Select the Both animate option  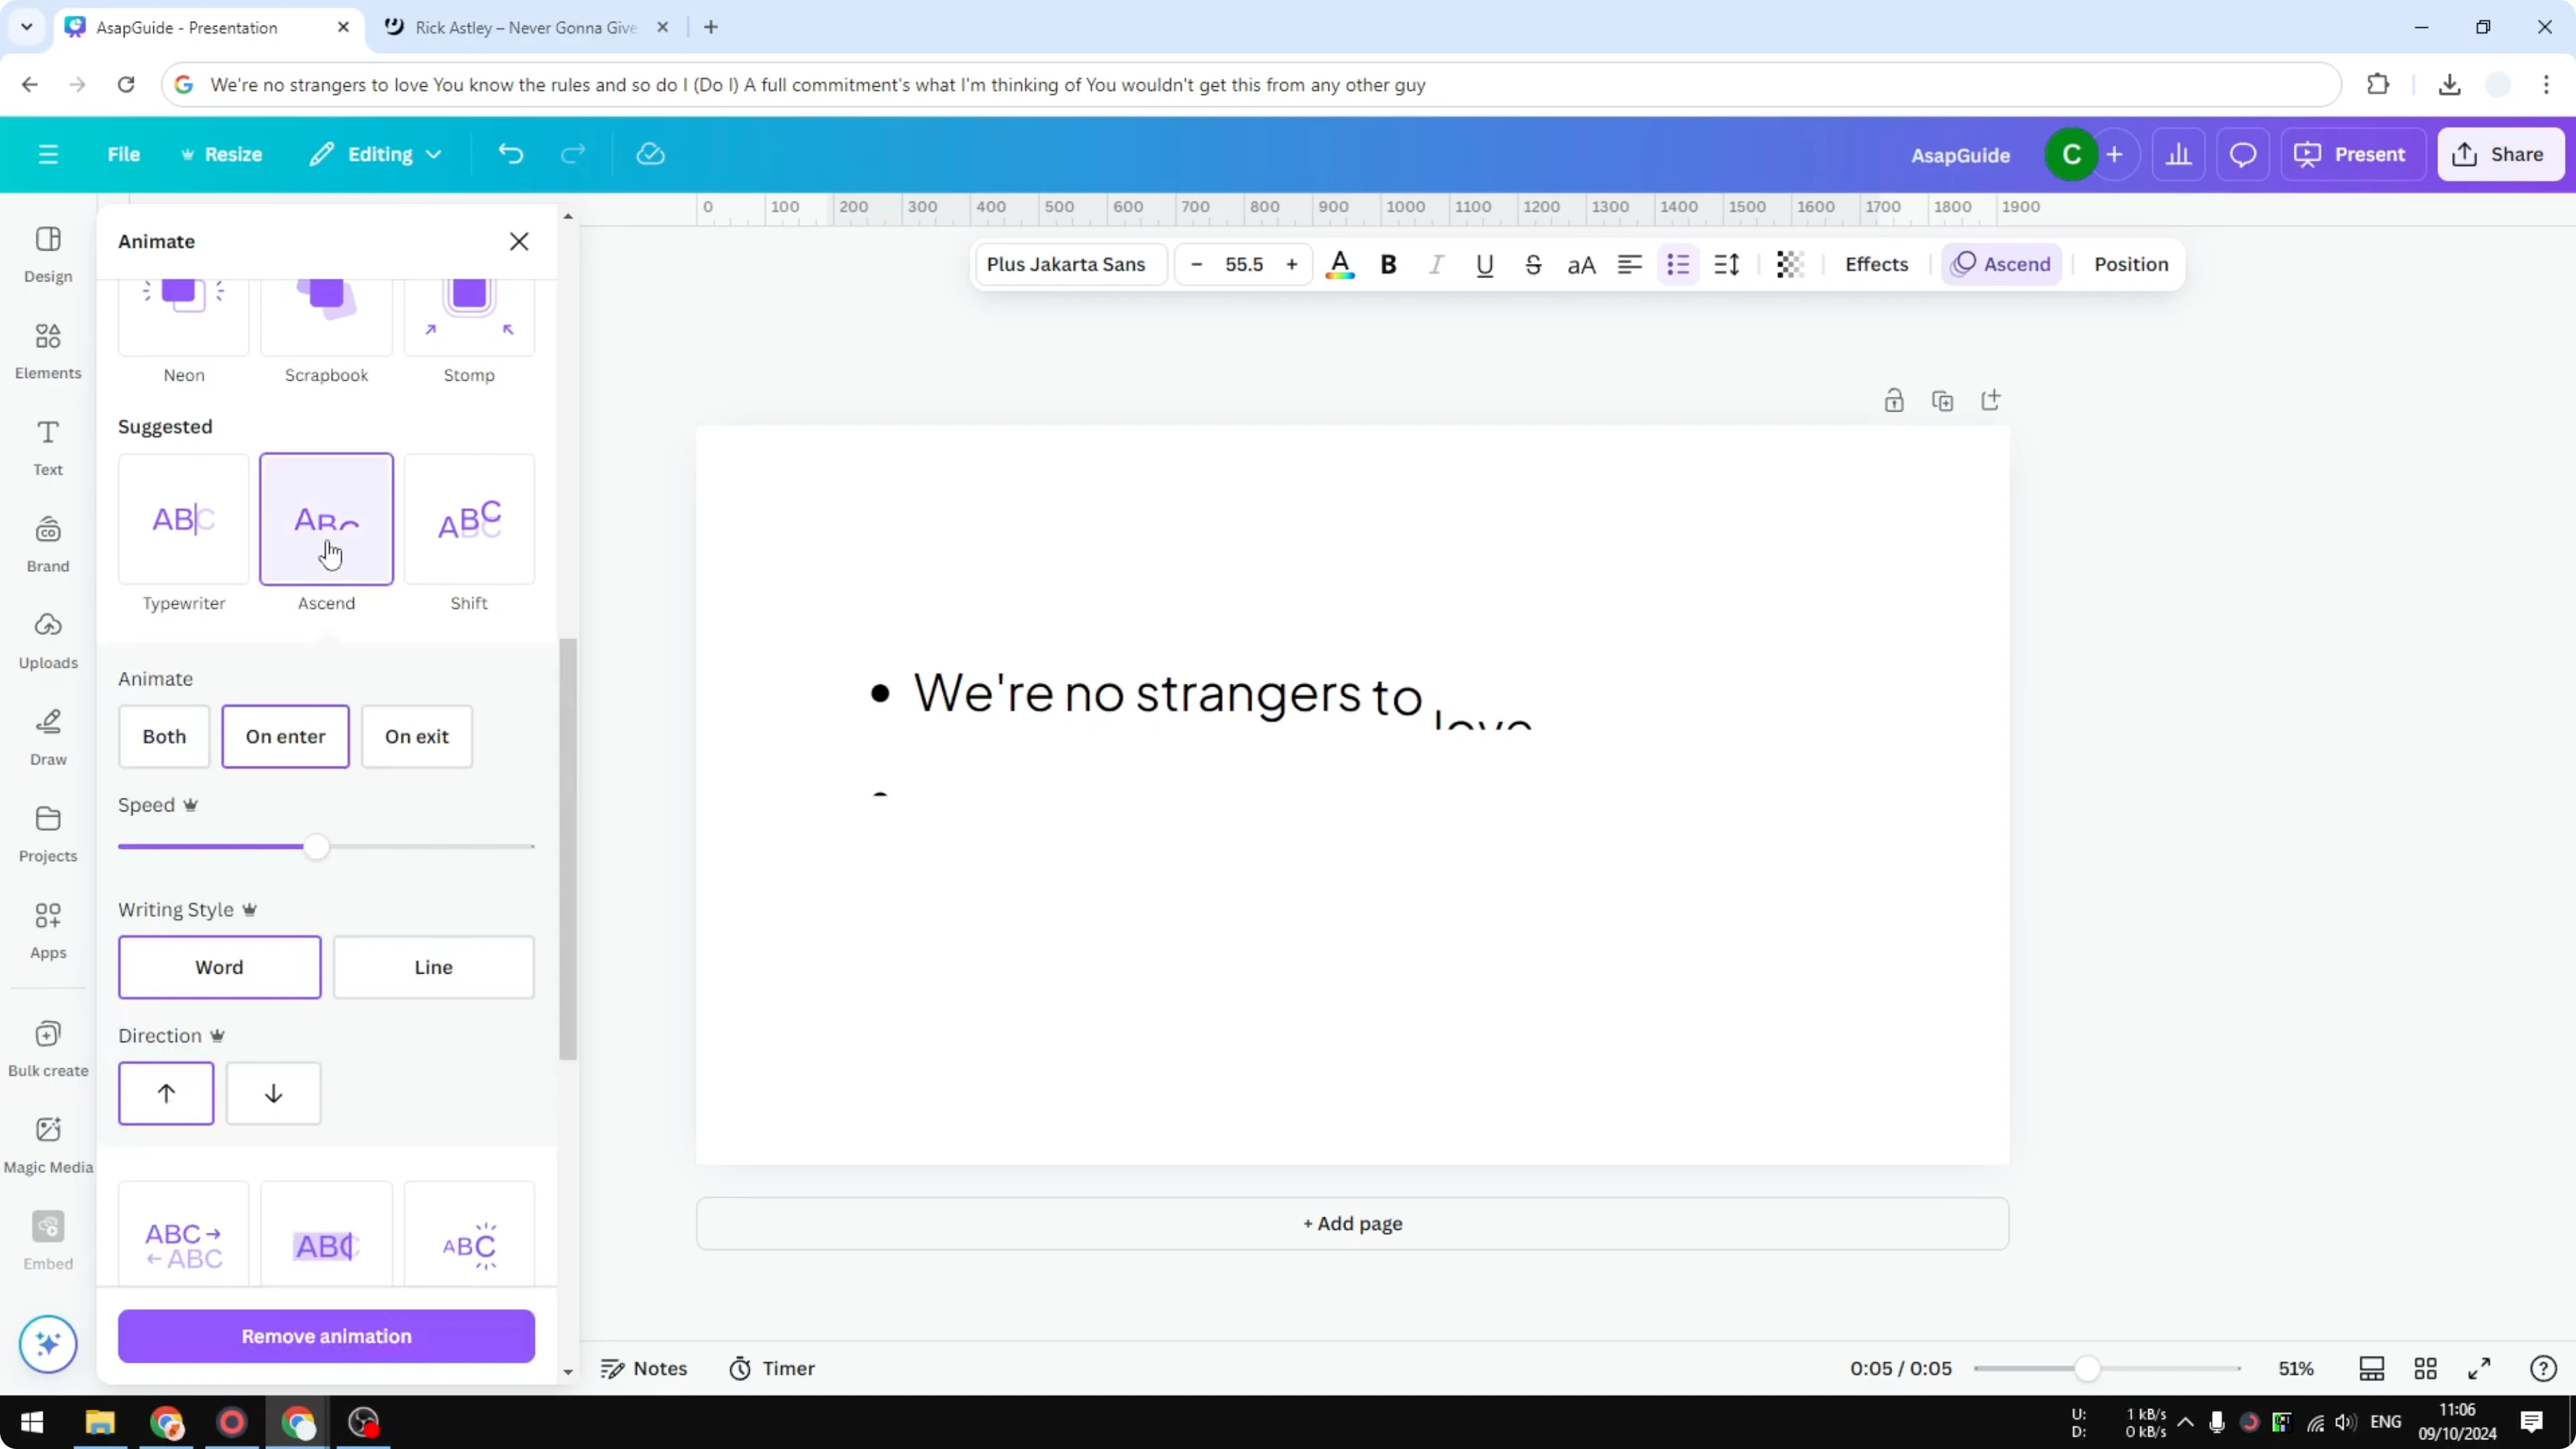164,736
